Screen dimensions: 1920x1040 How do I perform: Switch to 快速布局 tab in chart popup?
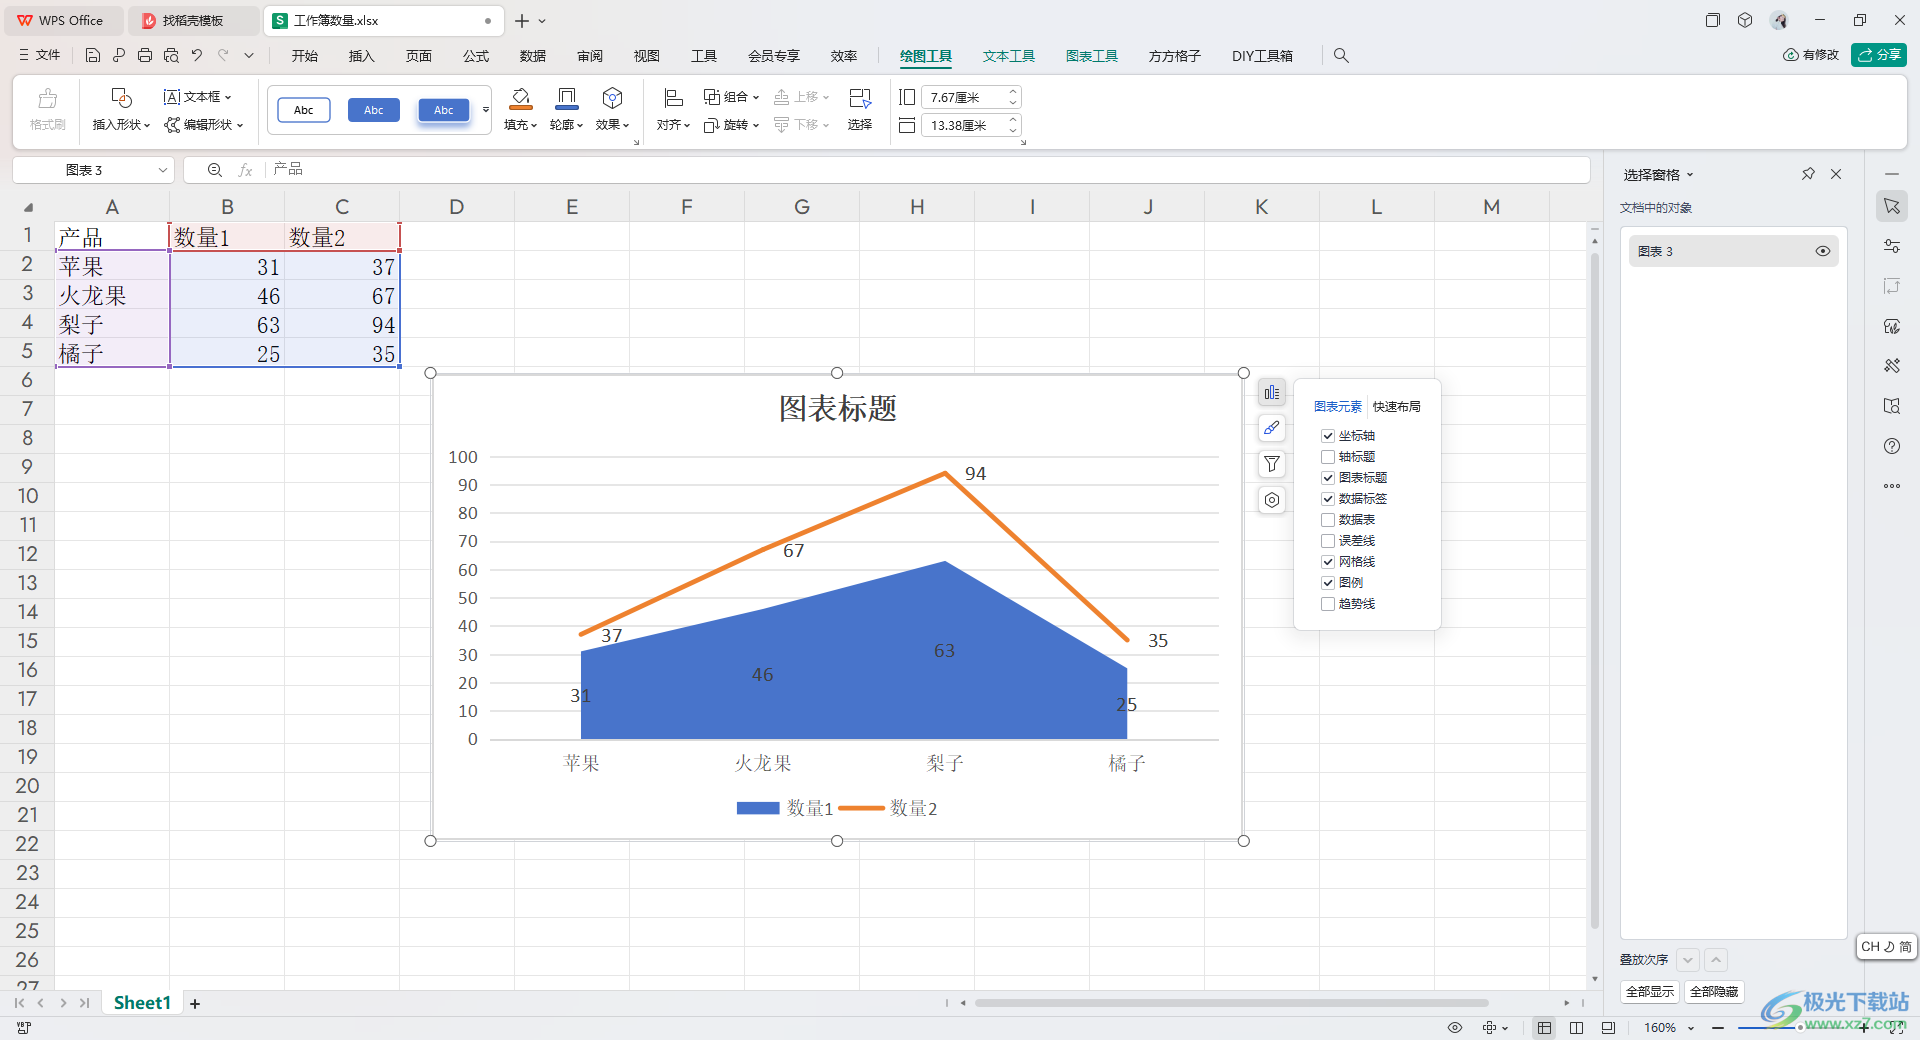point(1397,407)
